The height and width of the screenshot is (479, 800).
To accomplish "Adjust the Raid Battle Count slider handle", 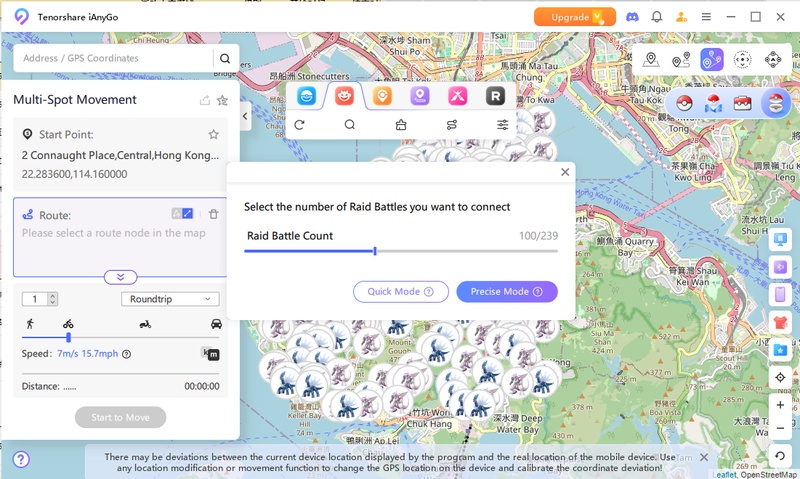I will tap(375, 251).
